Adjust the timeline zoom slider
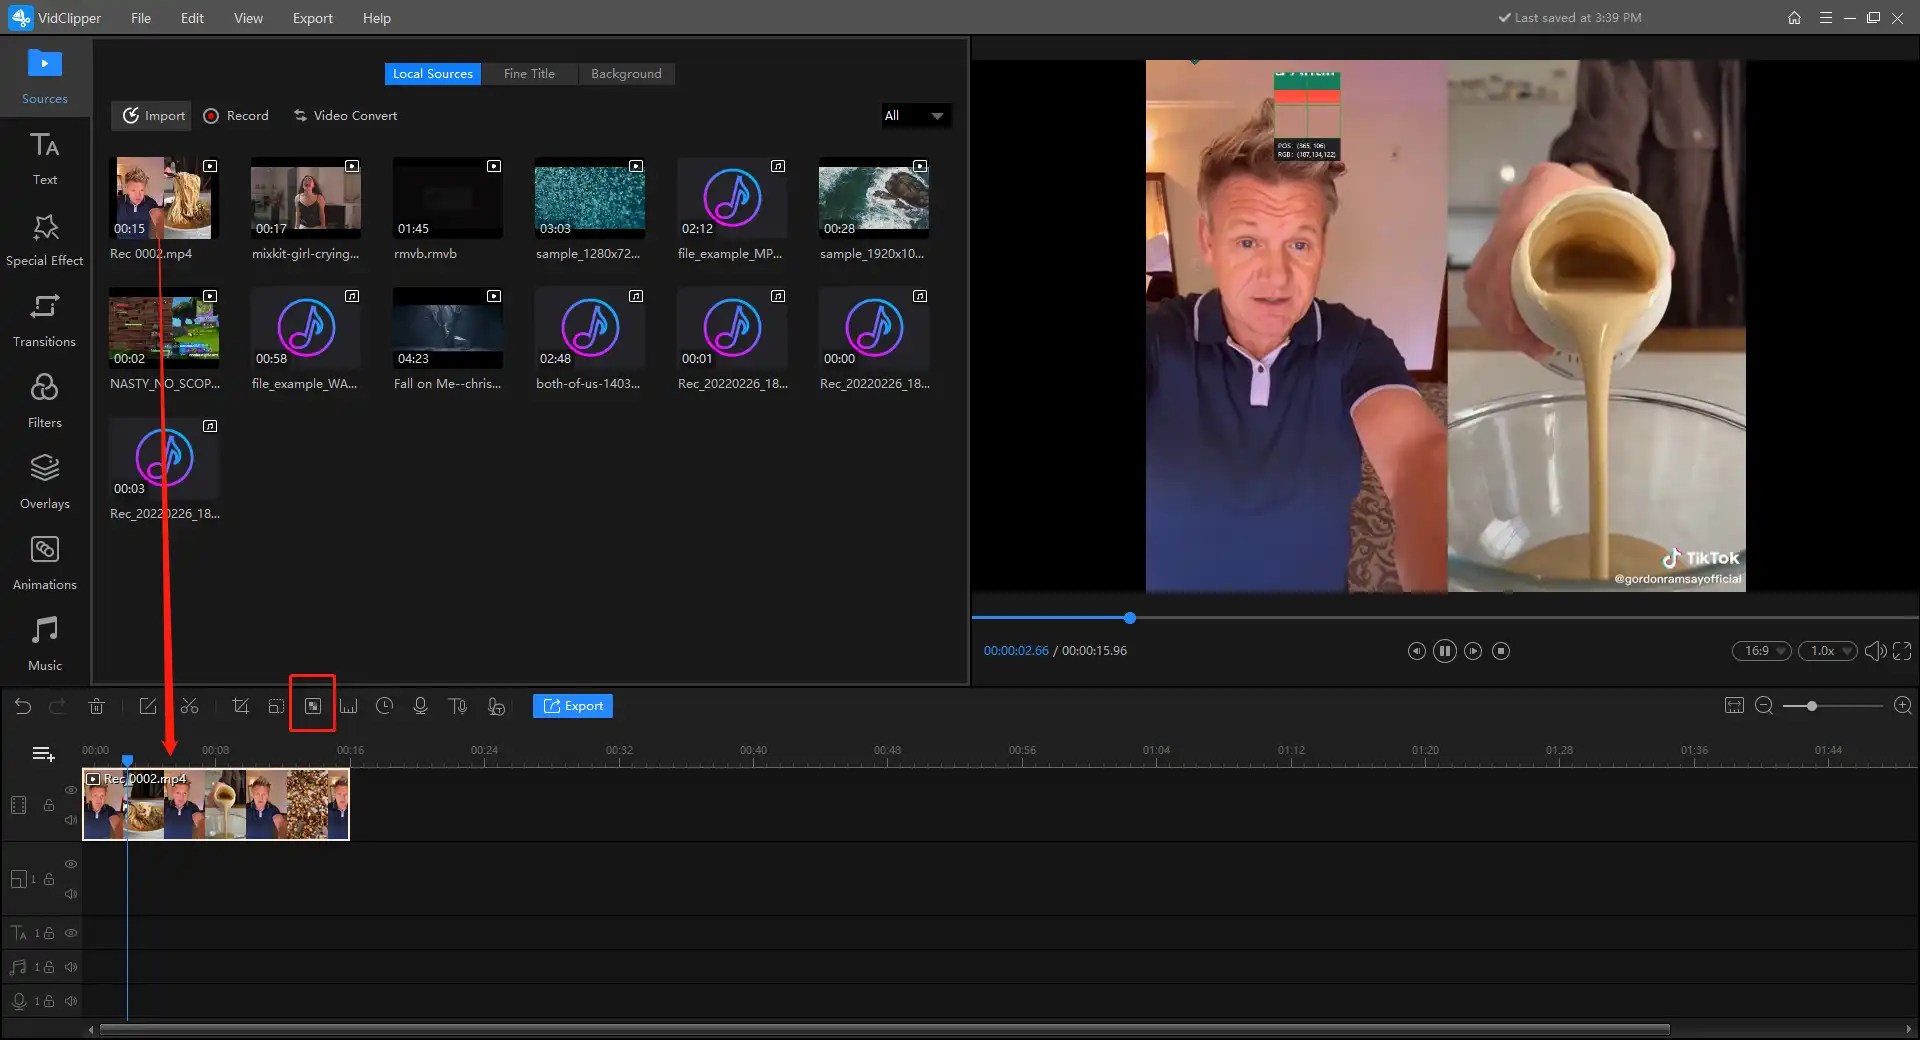Viewport: 1920px width, 1040px height. (1810, 706)
